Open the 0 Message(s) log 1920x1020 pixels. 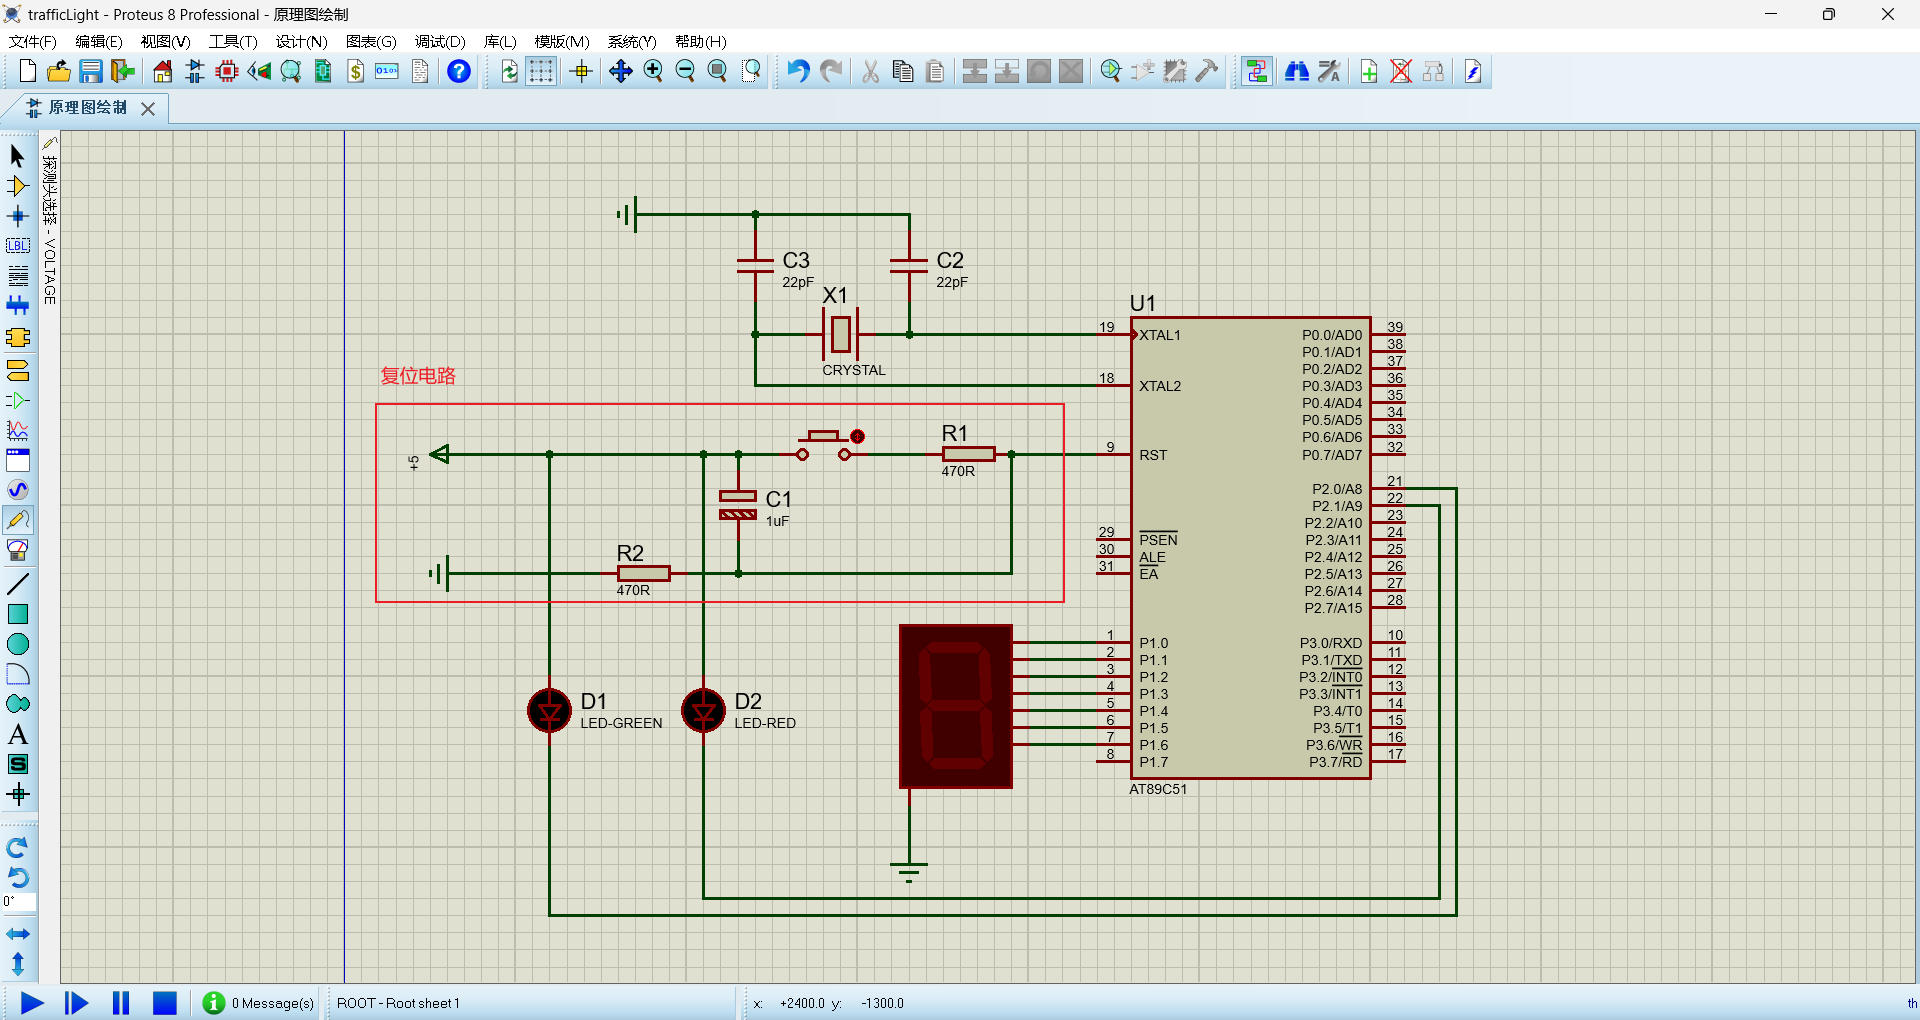(x=258, y=1003)
